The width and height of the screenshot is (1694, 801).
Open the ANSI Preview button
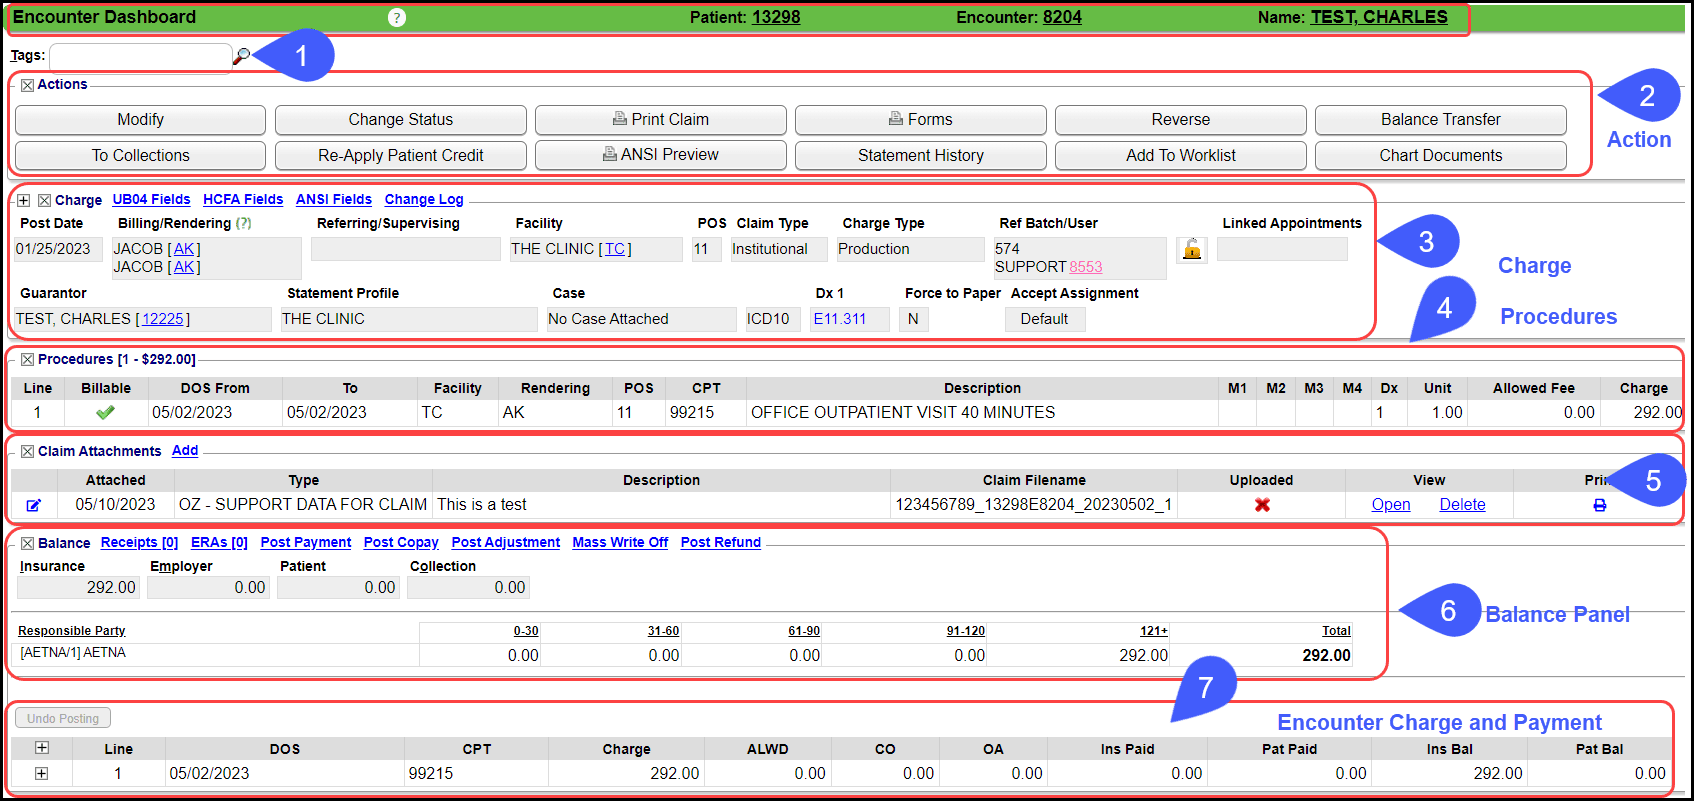pos(660,155)
